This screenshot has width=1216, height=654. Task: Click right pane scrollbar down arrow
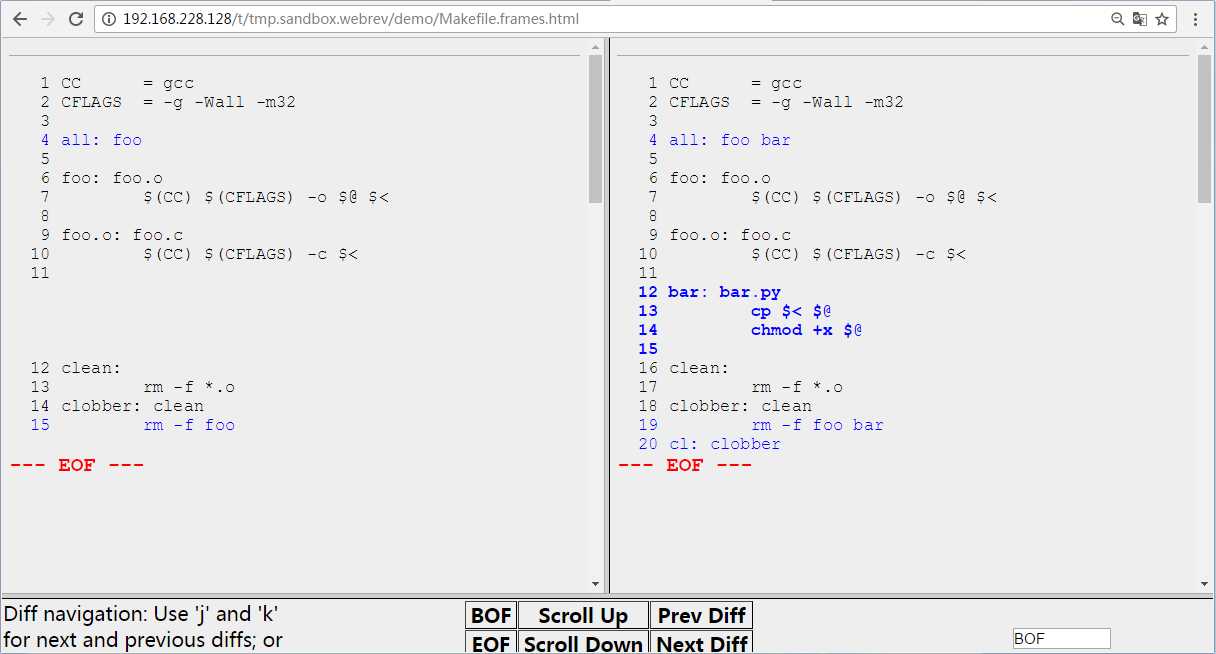pos(1204,584)
